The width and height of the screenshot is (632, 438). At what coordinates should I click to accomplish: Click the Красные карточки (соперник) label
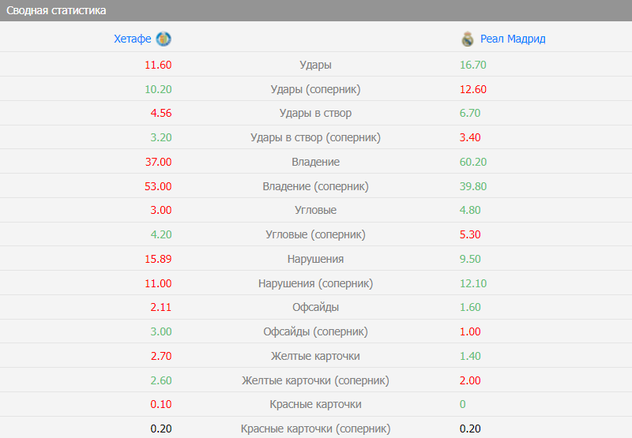tap(316, 429)
